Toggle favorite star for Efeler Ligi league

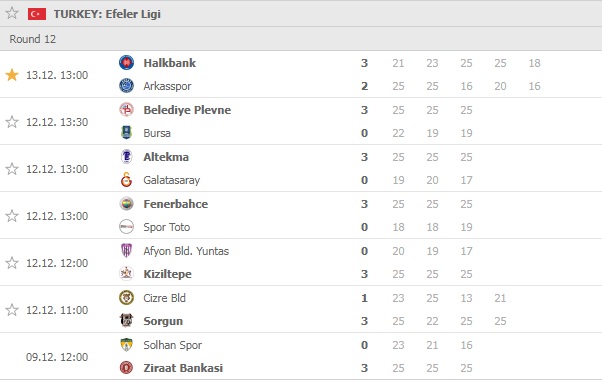[12, 13]
